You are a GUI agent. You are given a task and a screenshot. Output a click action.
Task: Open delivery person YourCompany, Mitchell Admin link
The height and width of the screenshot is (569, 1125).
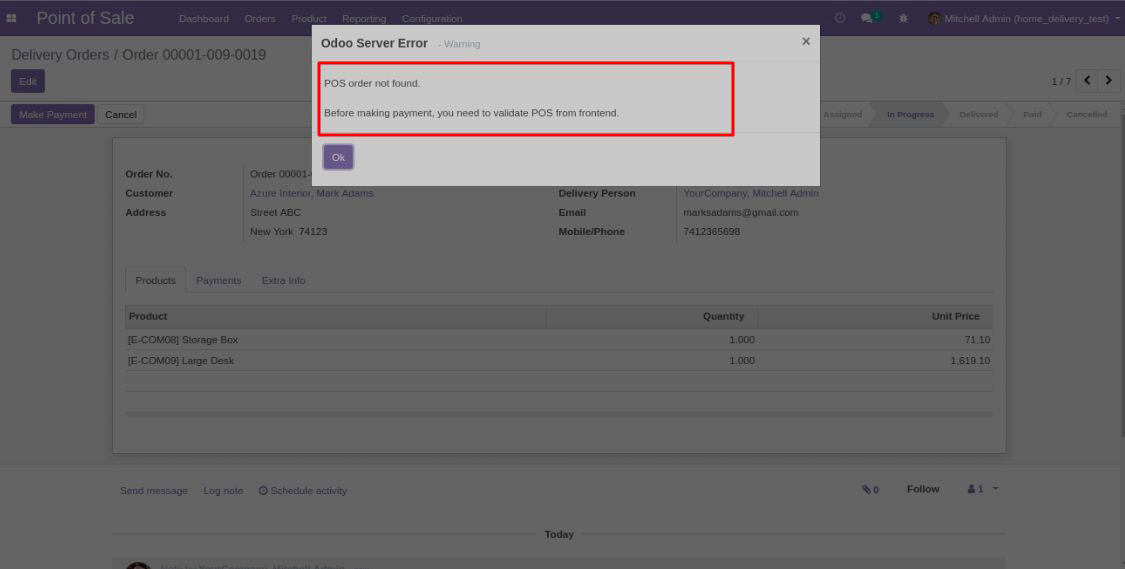[x=750, y=193]
